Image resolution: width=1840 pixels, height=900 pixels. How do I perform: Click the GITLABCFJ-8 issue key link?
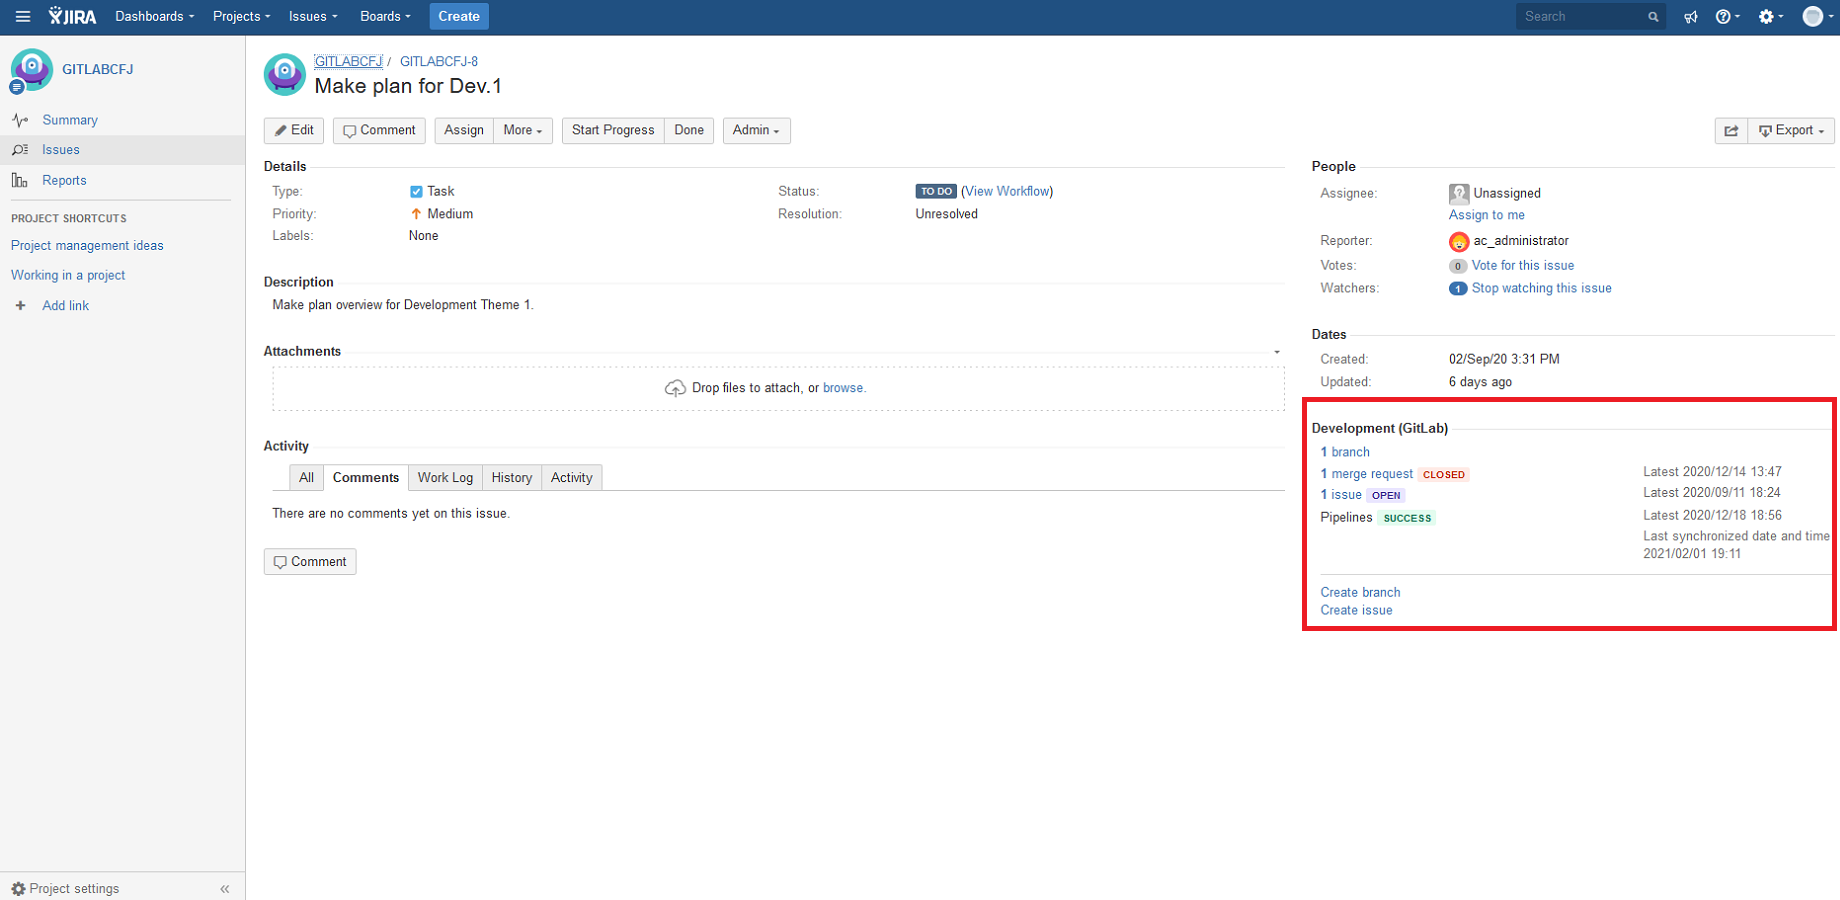439,61
